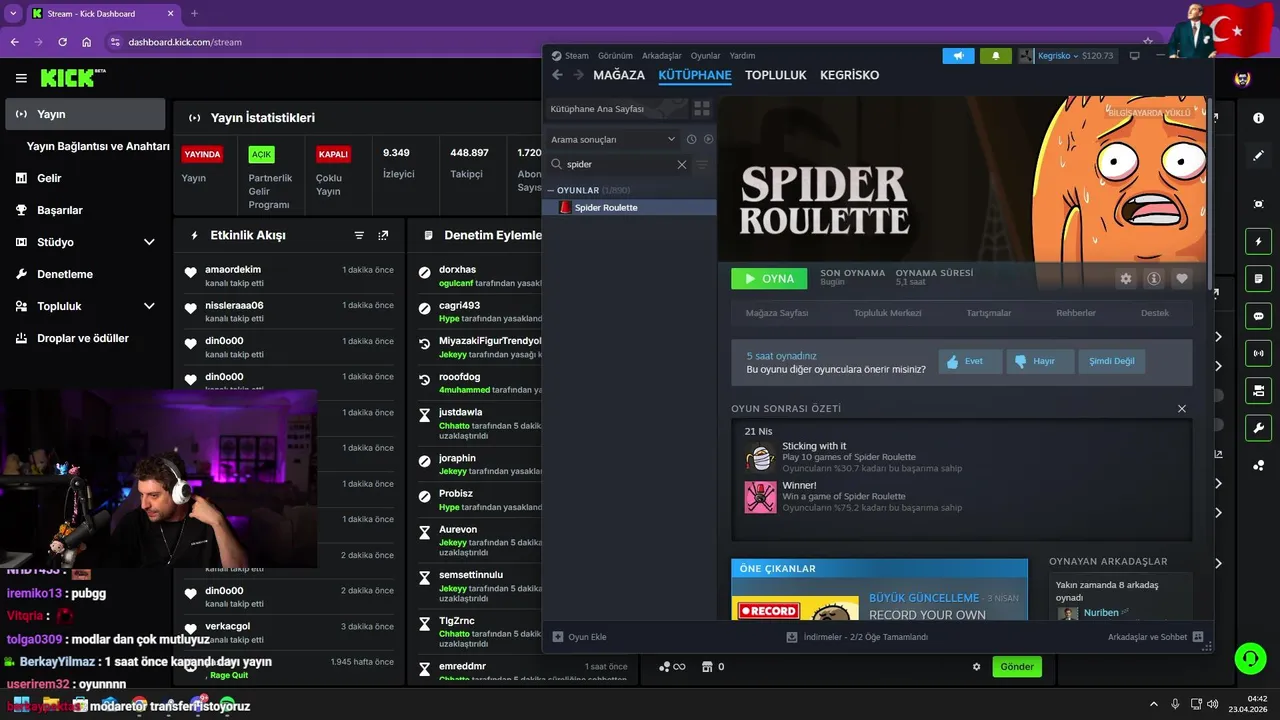Open advanced library filter icon
This screenshot has width=1280, height=720.
[x=702, y=164]
